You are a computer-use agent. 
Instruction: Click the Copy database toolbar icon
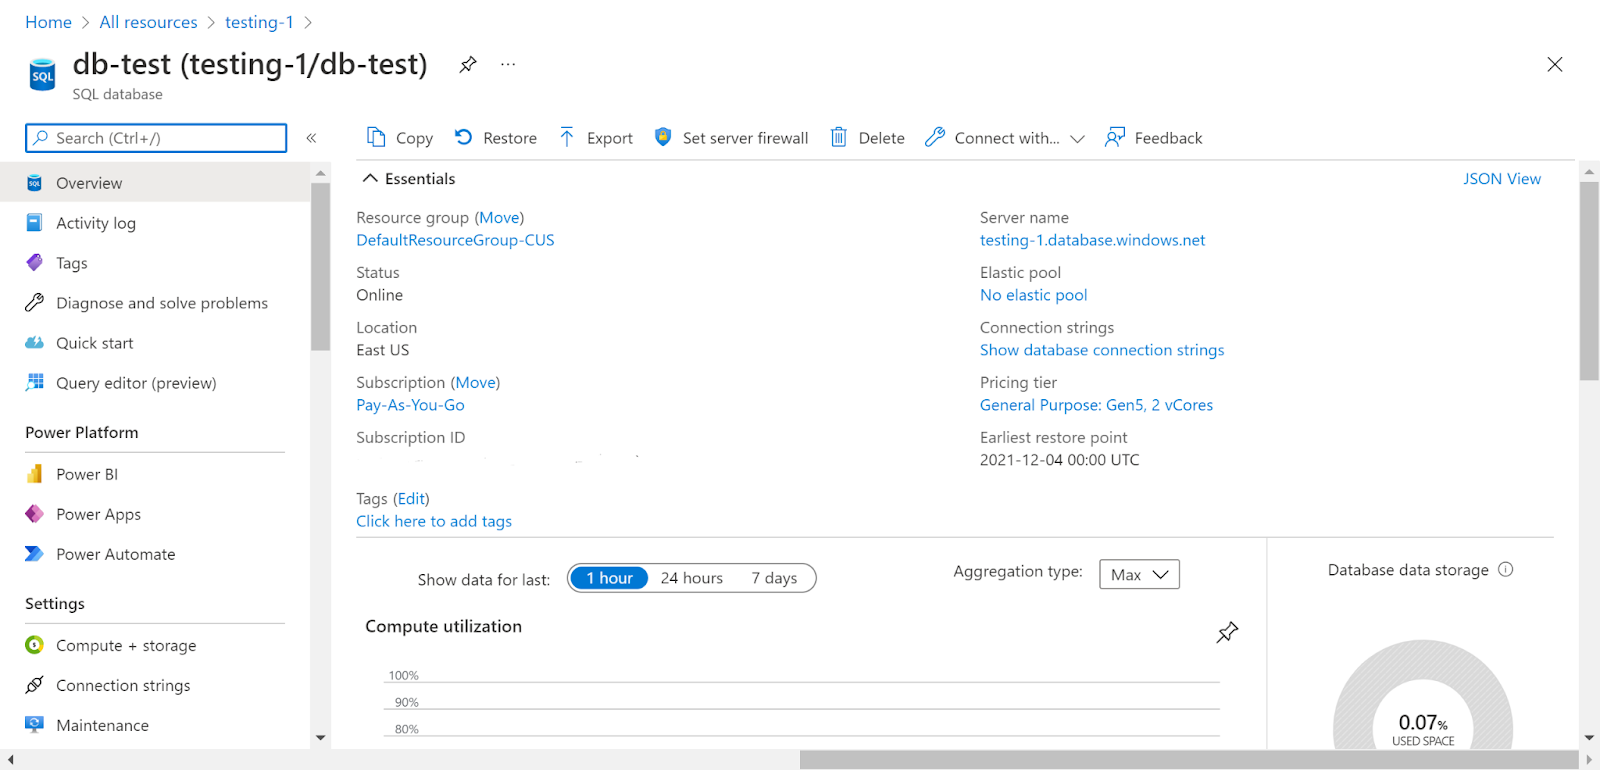(x=376, y=137)
